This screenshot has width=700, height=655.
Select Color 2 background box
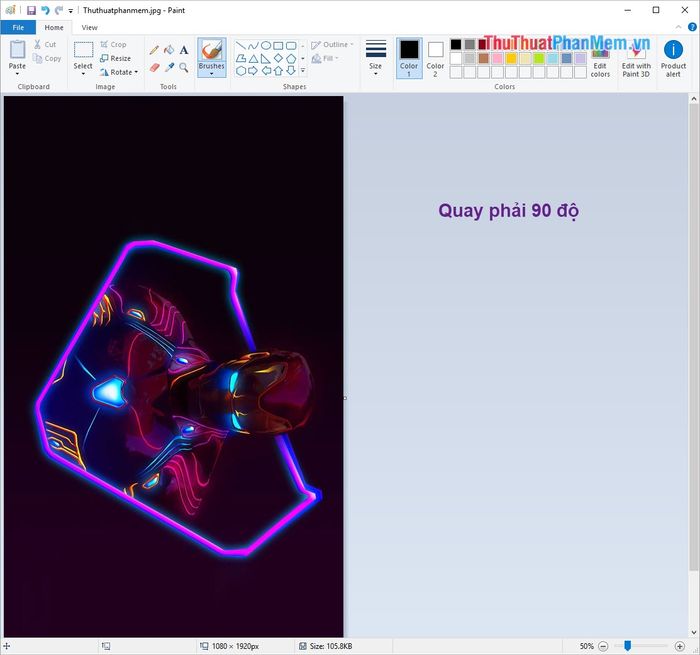(435, 58)
